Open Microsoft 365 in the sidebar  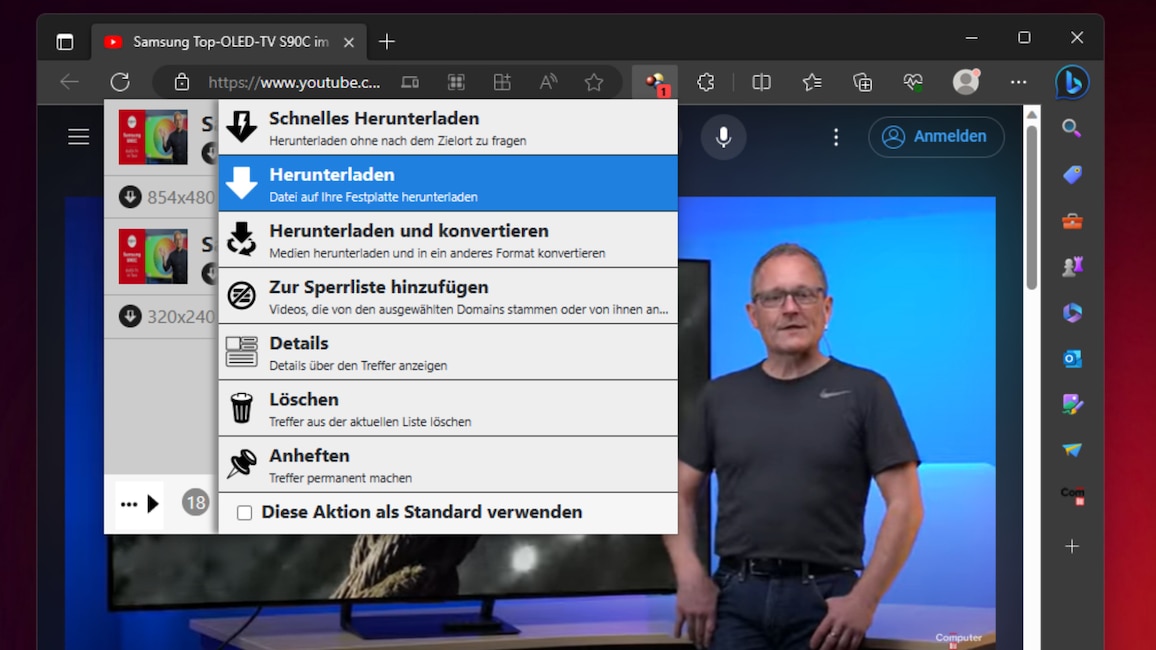point(1071,312)
